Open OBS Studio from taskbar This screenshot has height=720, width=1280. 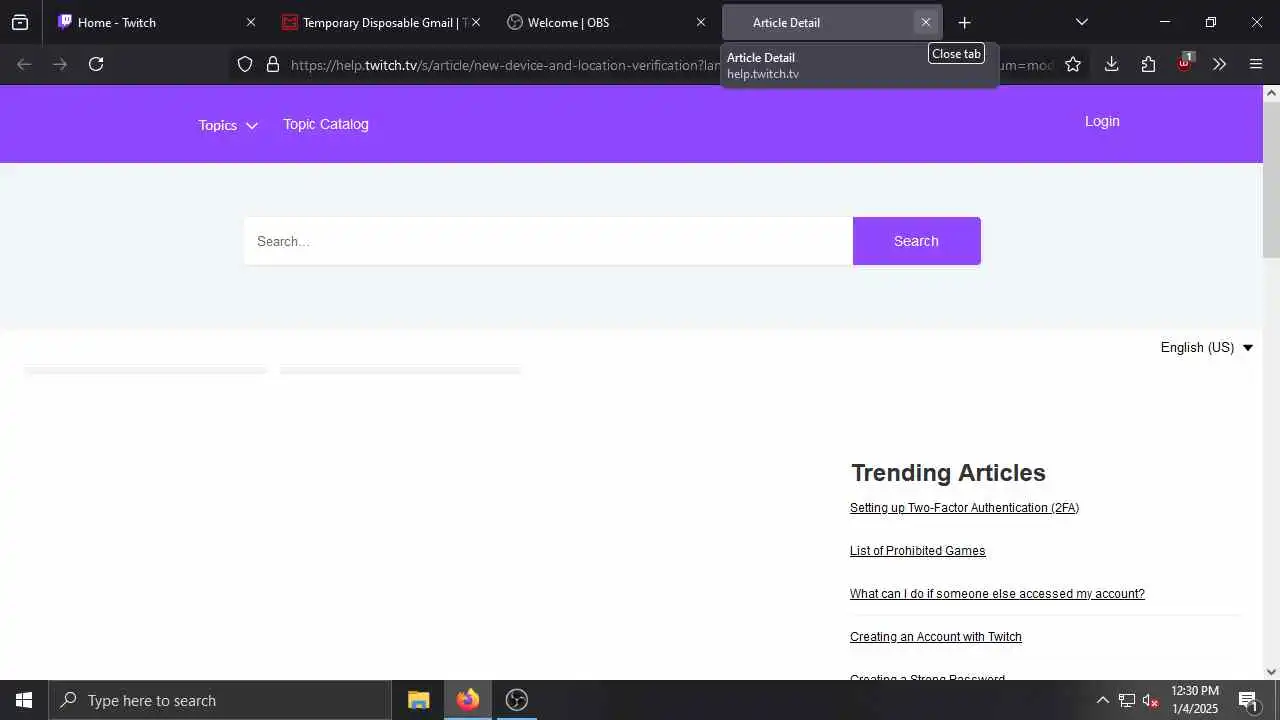coord(516,700)
